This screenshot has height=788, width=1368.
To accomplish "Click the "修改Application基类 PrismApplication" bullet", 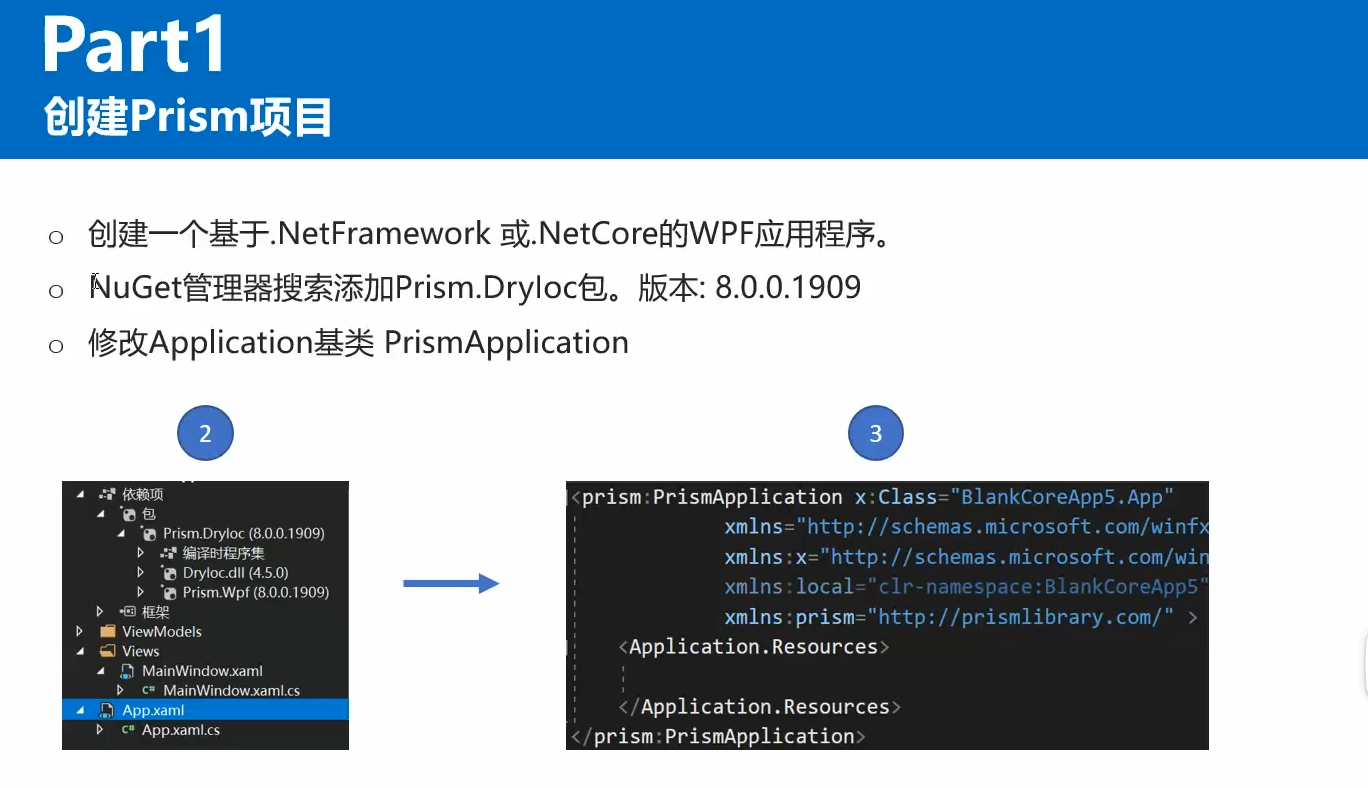I will (358, 343).
